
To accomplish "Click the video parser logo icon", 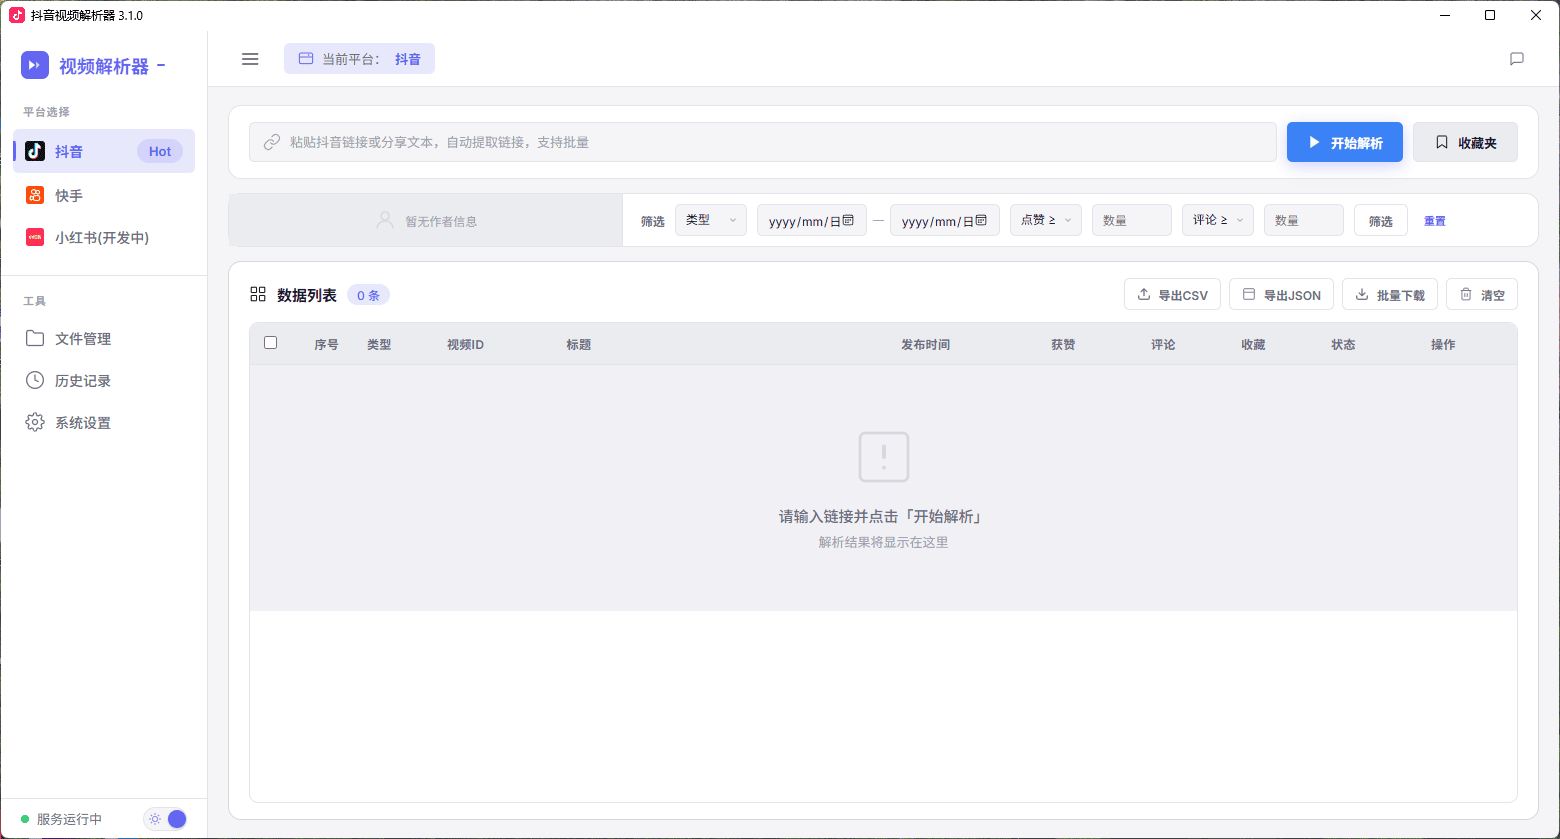I will coord(35,66).
